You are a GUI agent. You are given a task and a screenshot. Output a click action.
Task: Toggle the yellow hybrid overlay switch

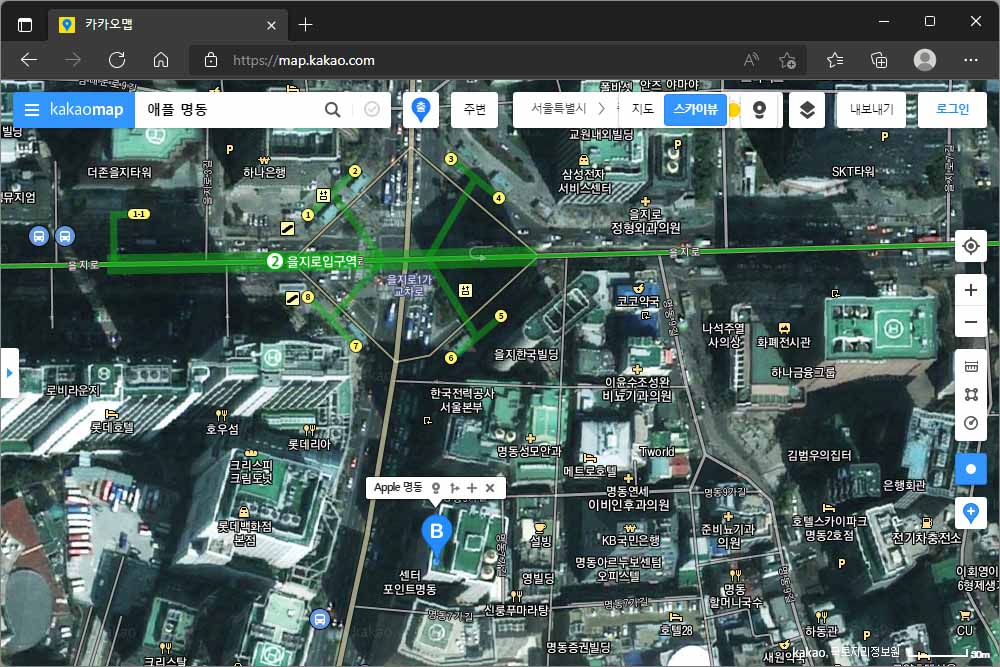pos(734,110)
